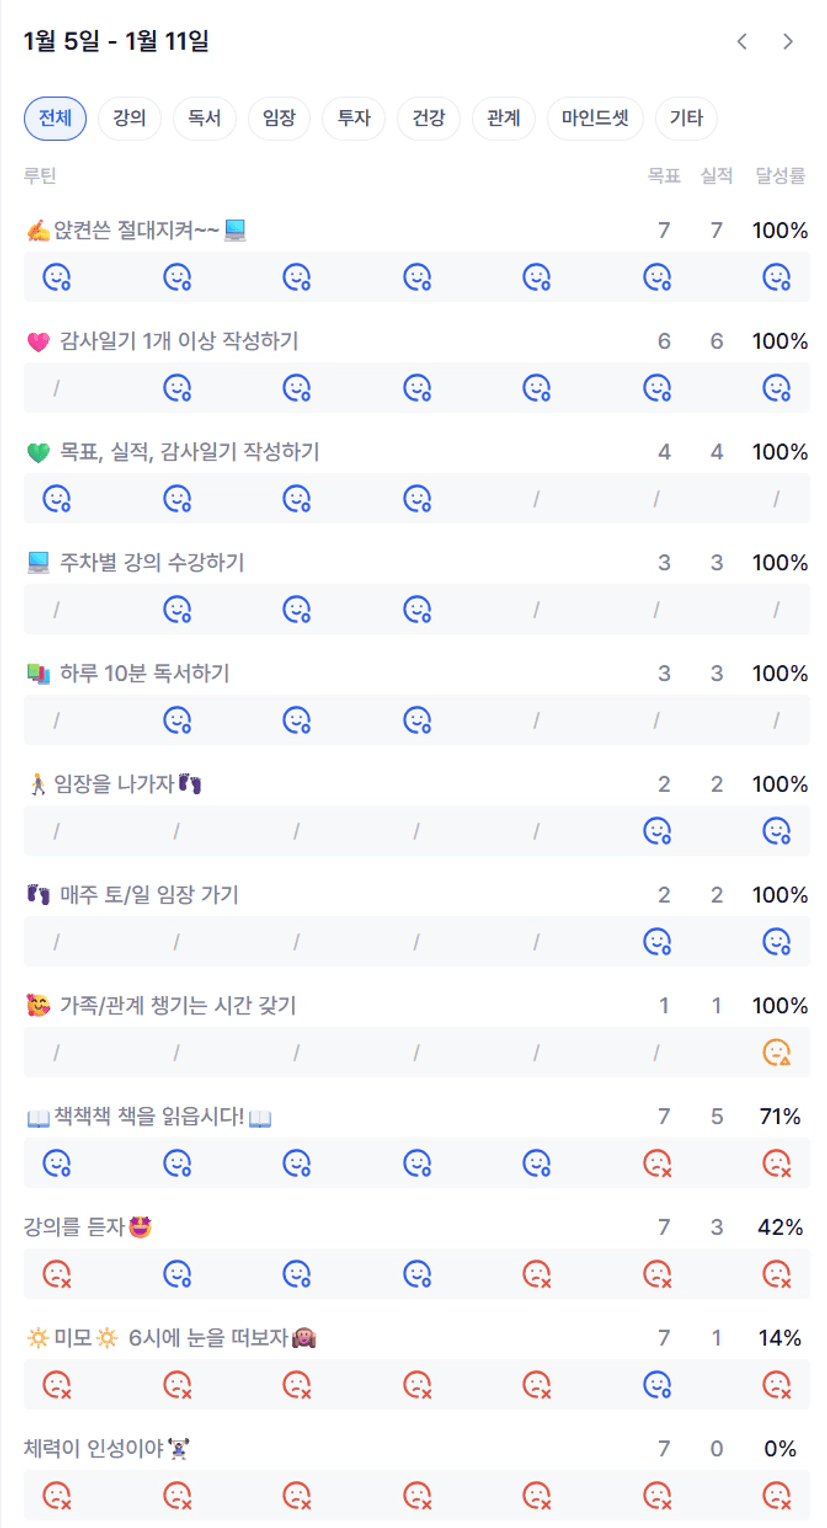Viewport: 827px width, 1528px height.
Task: Toggle first-day status in 체력이 인성이야 row
Action: [56, 1496]
